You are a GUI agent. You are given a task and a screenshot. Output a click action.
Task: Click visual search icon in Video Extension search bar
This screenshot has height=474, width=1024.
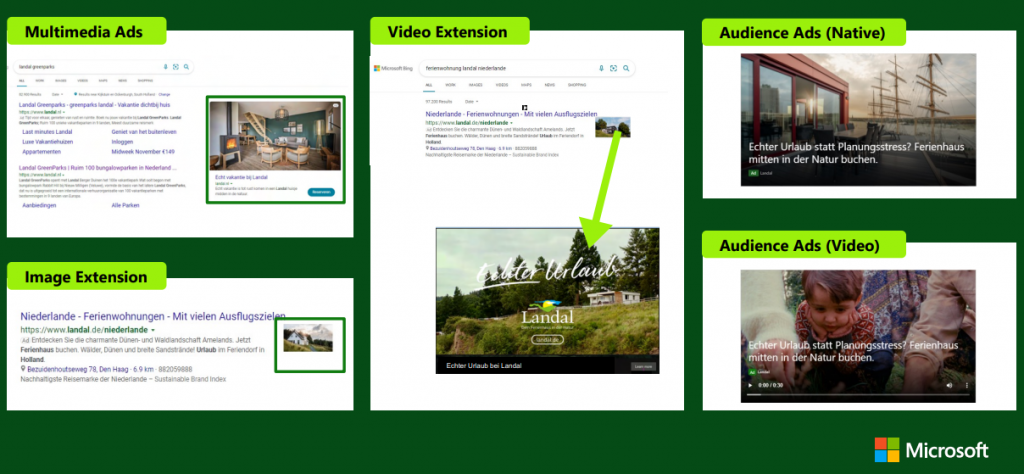point(613,68)
